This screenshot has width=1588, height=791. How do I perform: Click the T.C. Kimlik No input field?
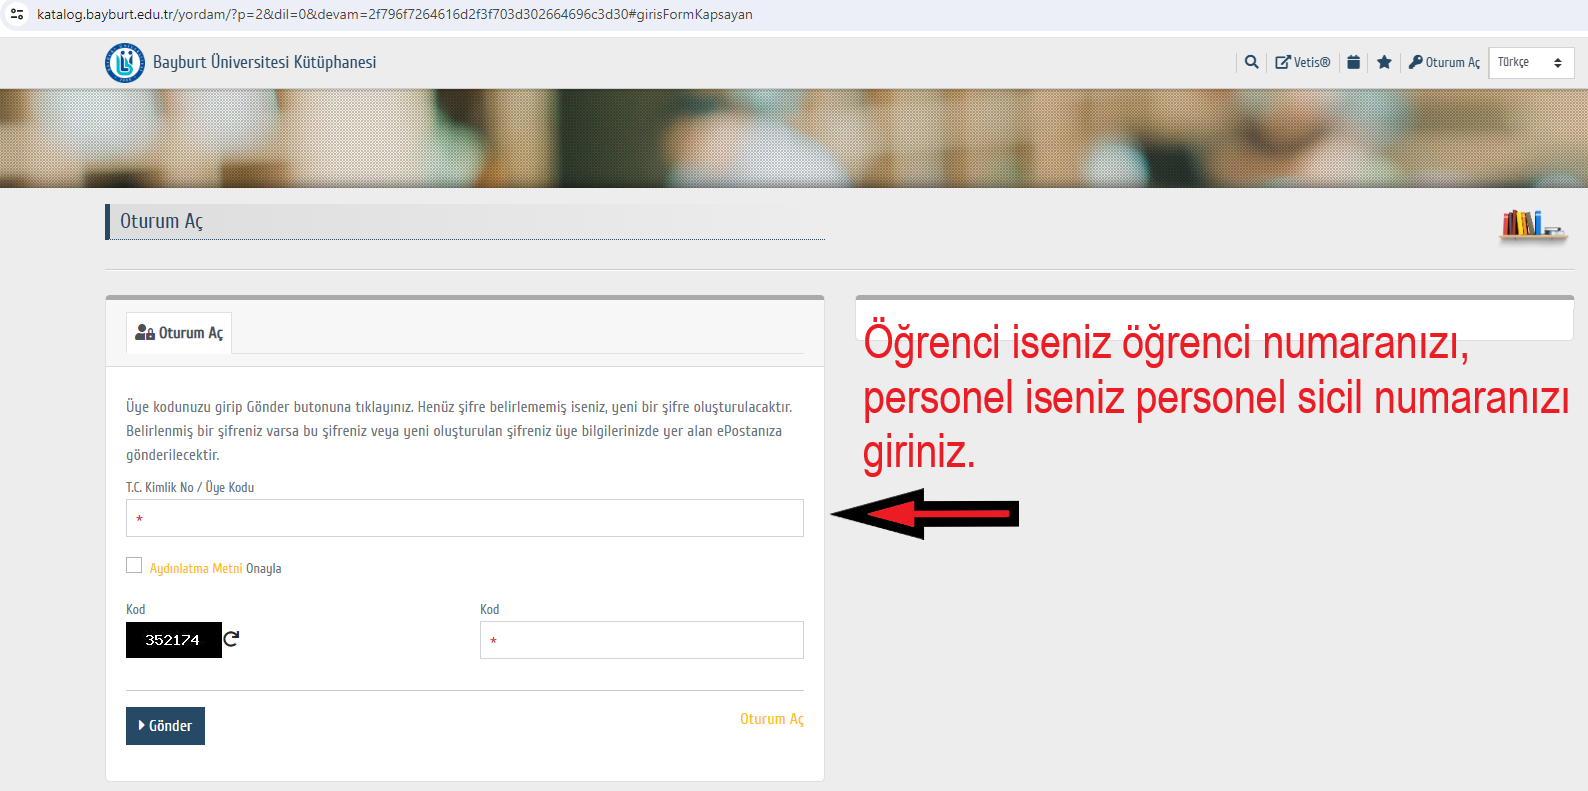464,518
